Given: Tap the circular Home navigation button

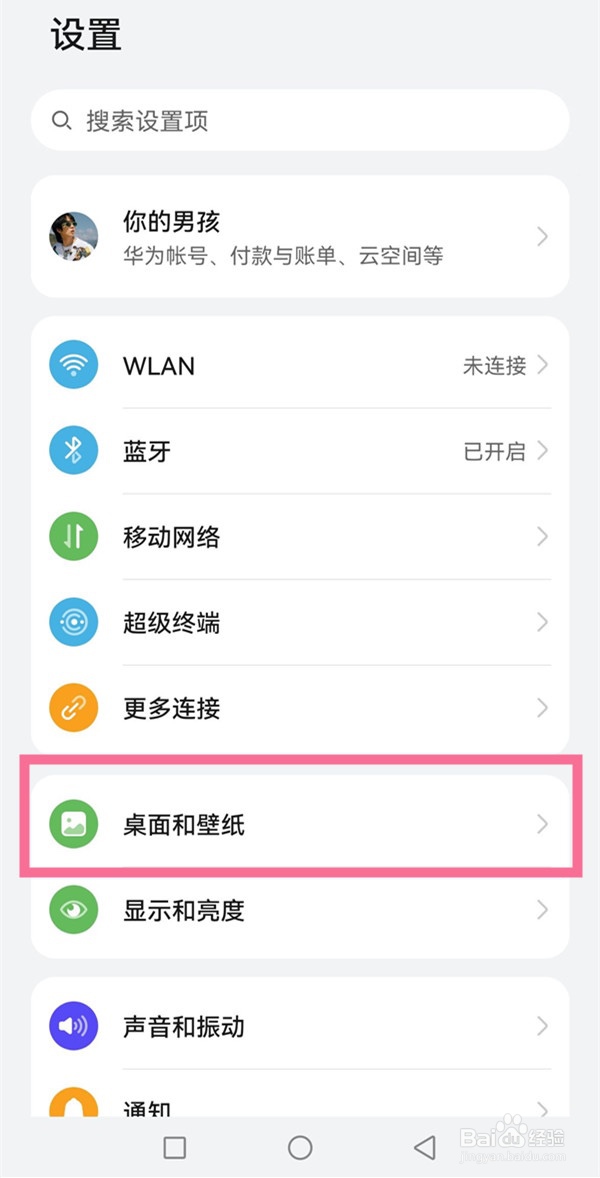Looking at the screenshot, I should click(300, 1147).
